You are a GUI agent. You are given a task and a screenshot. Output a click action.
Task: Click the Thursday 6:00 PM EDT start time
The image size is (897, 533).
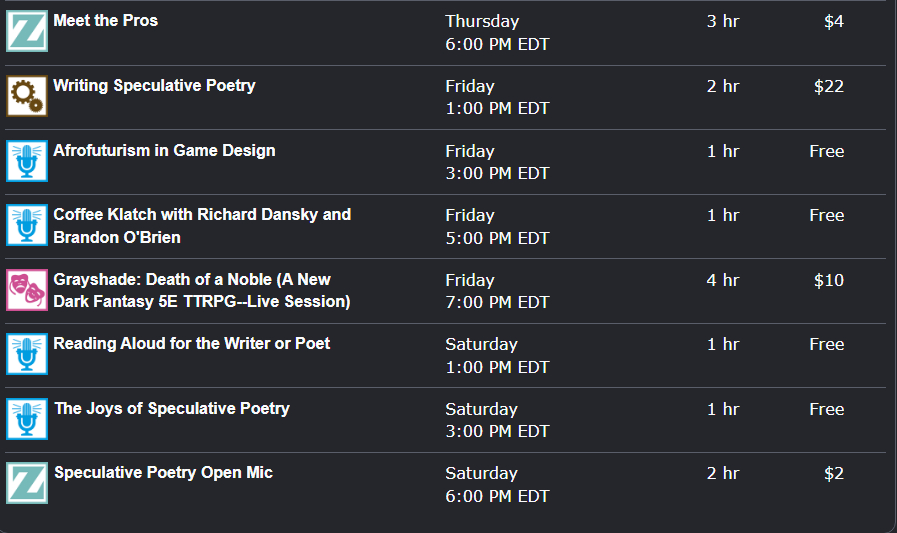pyautogui.click(x=497, y=33)
